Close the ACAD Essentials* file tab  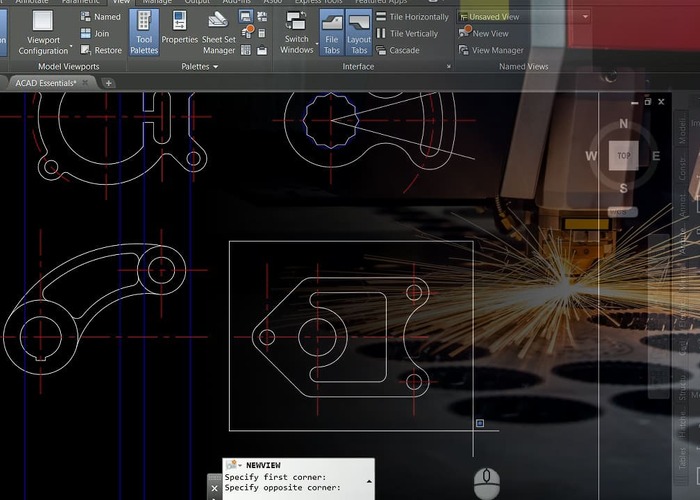[85, 83]
